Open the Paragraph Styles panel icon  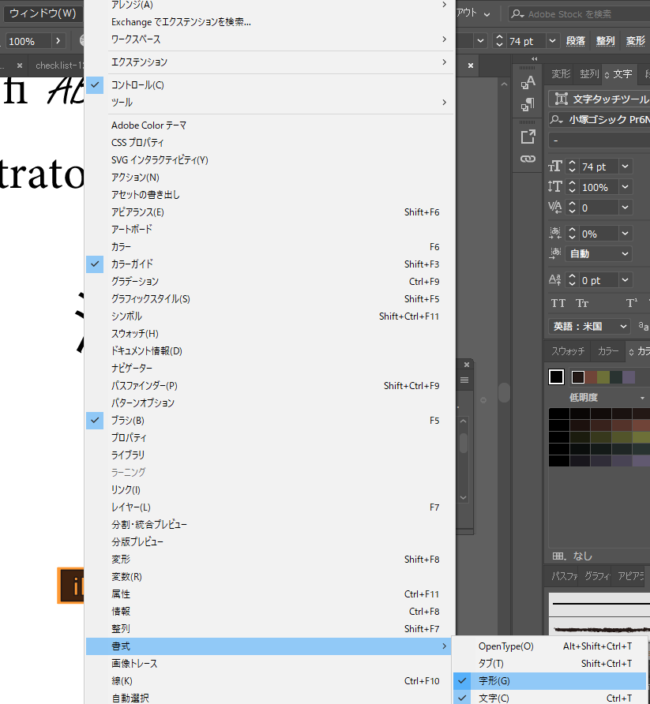pyautogui.click(x=528, y=105)
